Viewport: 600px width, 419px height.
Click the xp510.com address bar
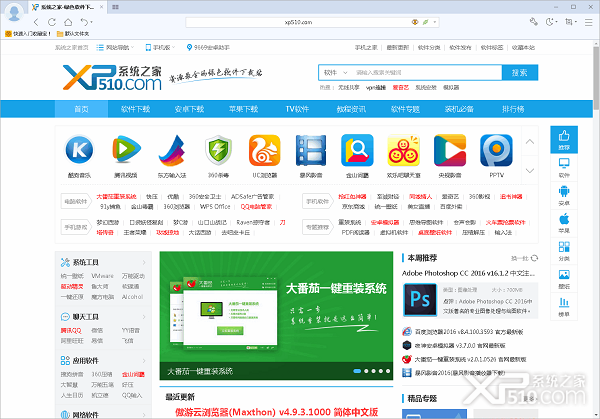[298, 22]
